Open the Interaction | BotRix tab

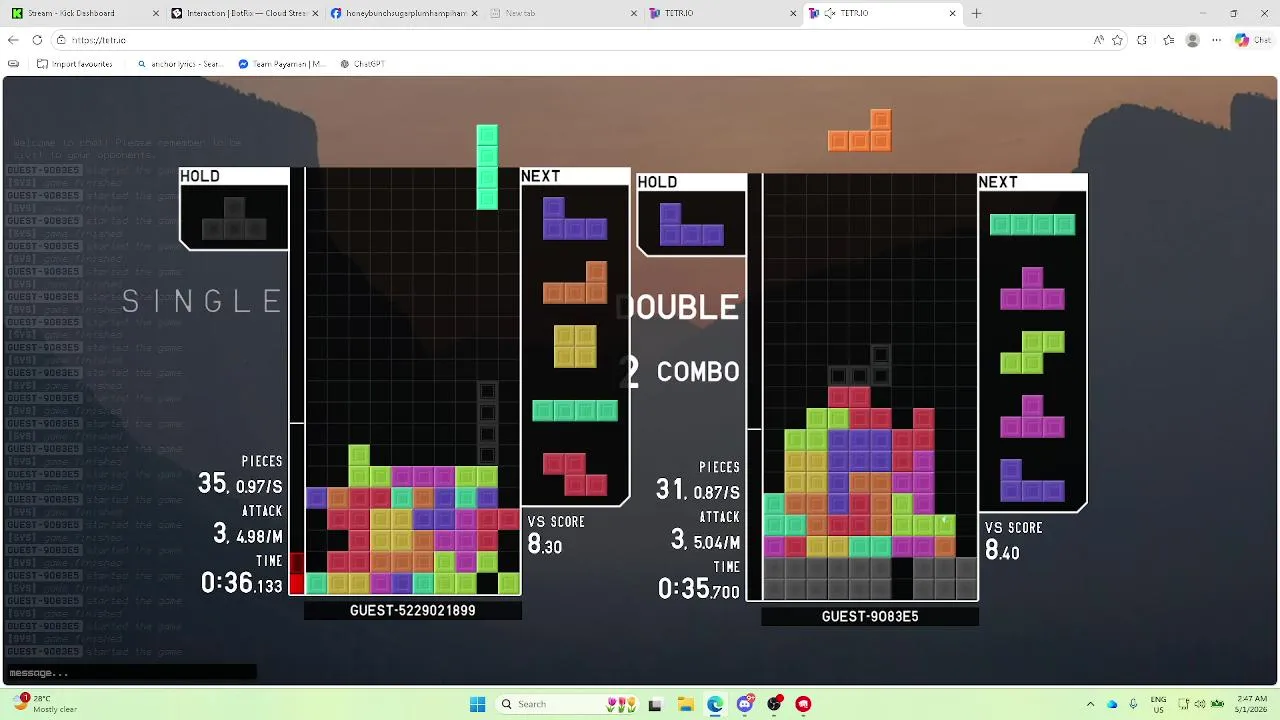click(x=243, y=13)
